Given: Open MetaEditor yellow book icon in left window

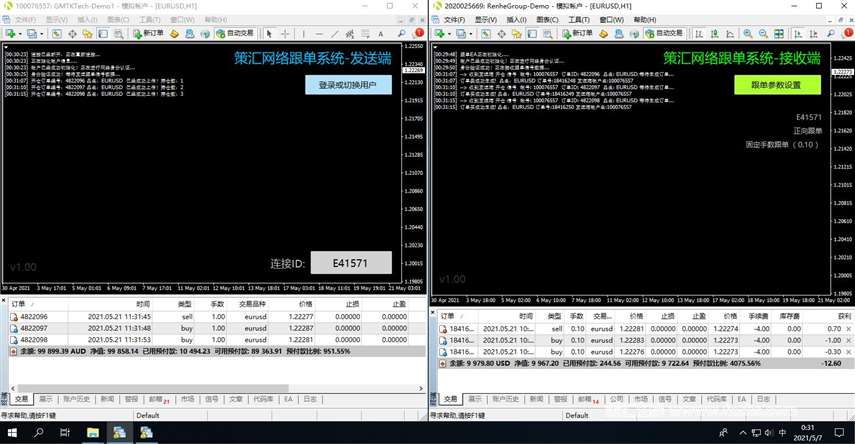Looking at the screenshot, I should [174, 34].
